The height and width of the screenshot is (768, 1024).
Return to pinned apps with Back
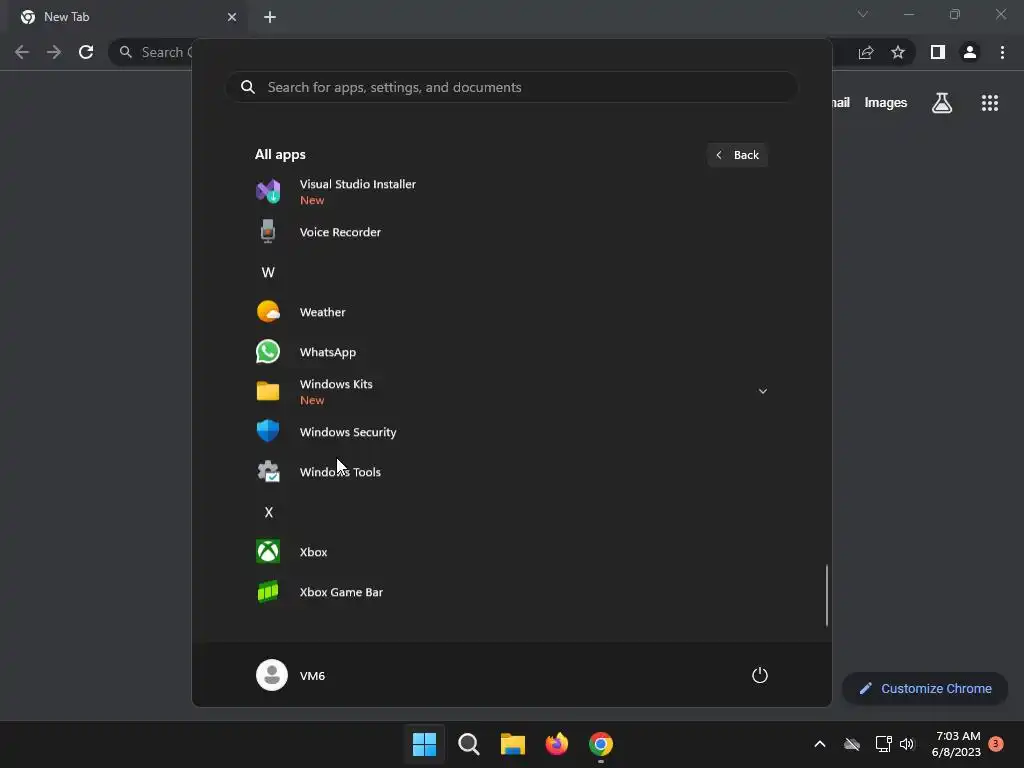(737, 155)
